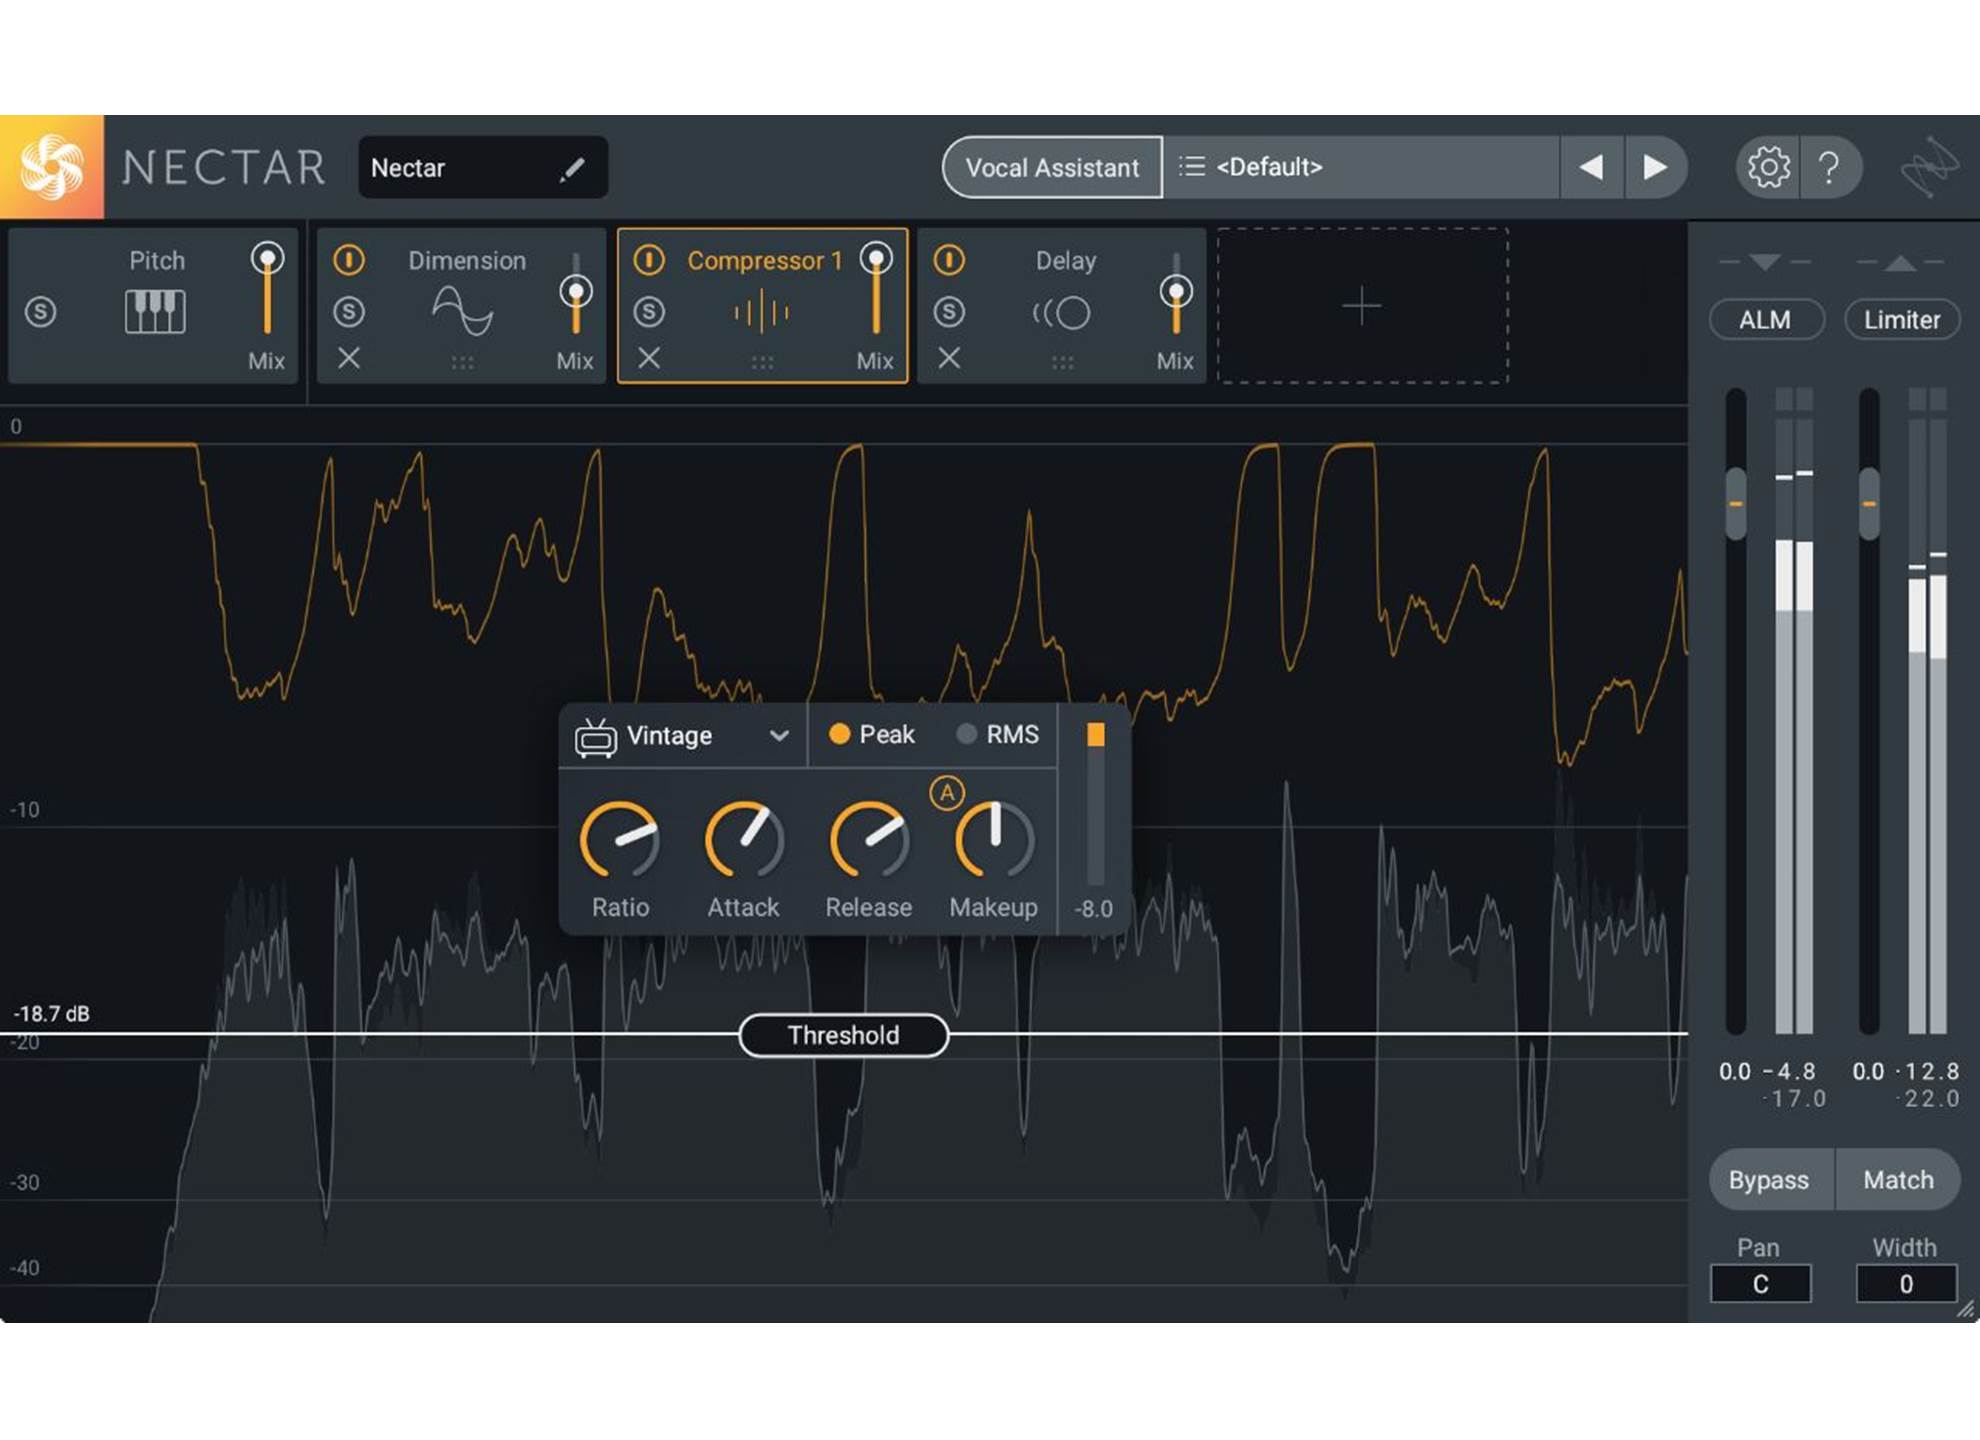This screenshot has width=1980, height=1440.
Task: Solo the Dimension module
Action: (x=349, y=312)
